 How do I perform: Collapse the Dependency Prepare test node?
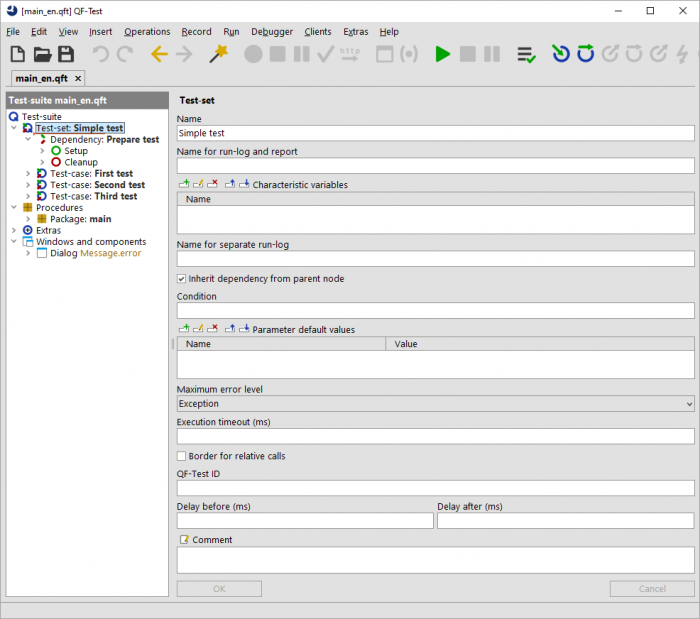[28, 139]
